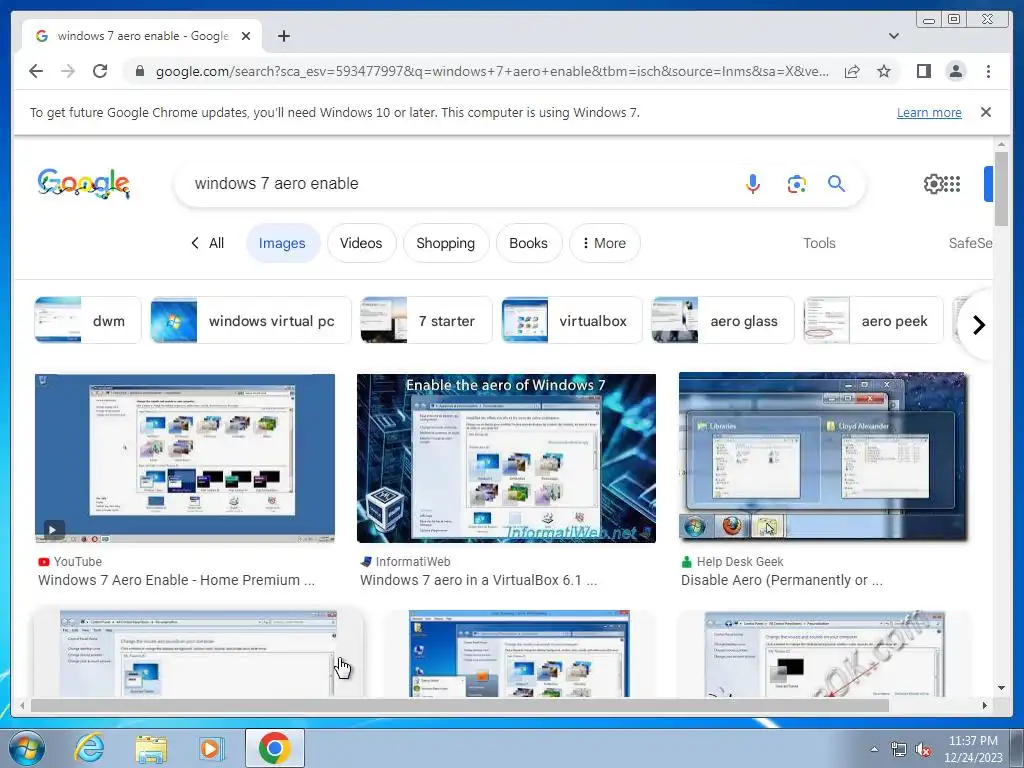
Task: Start voice search with microphone icon
Action: coord(752,184)
